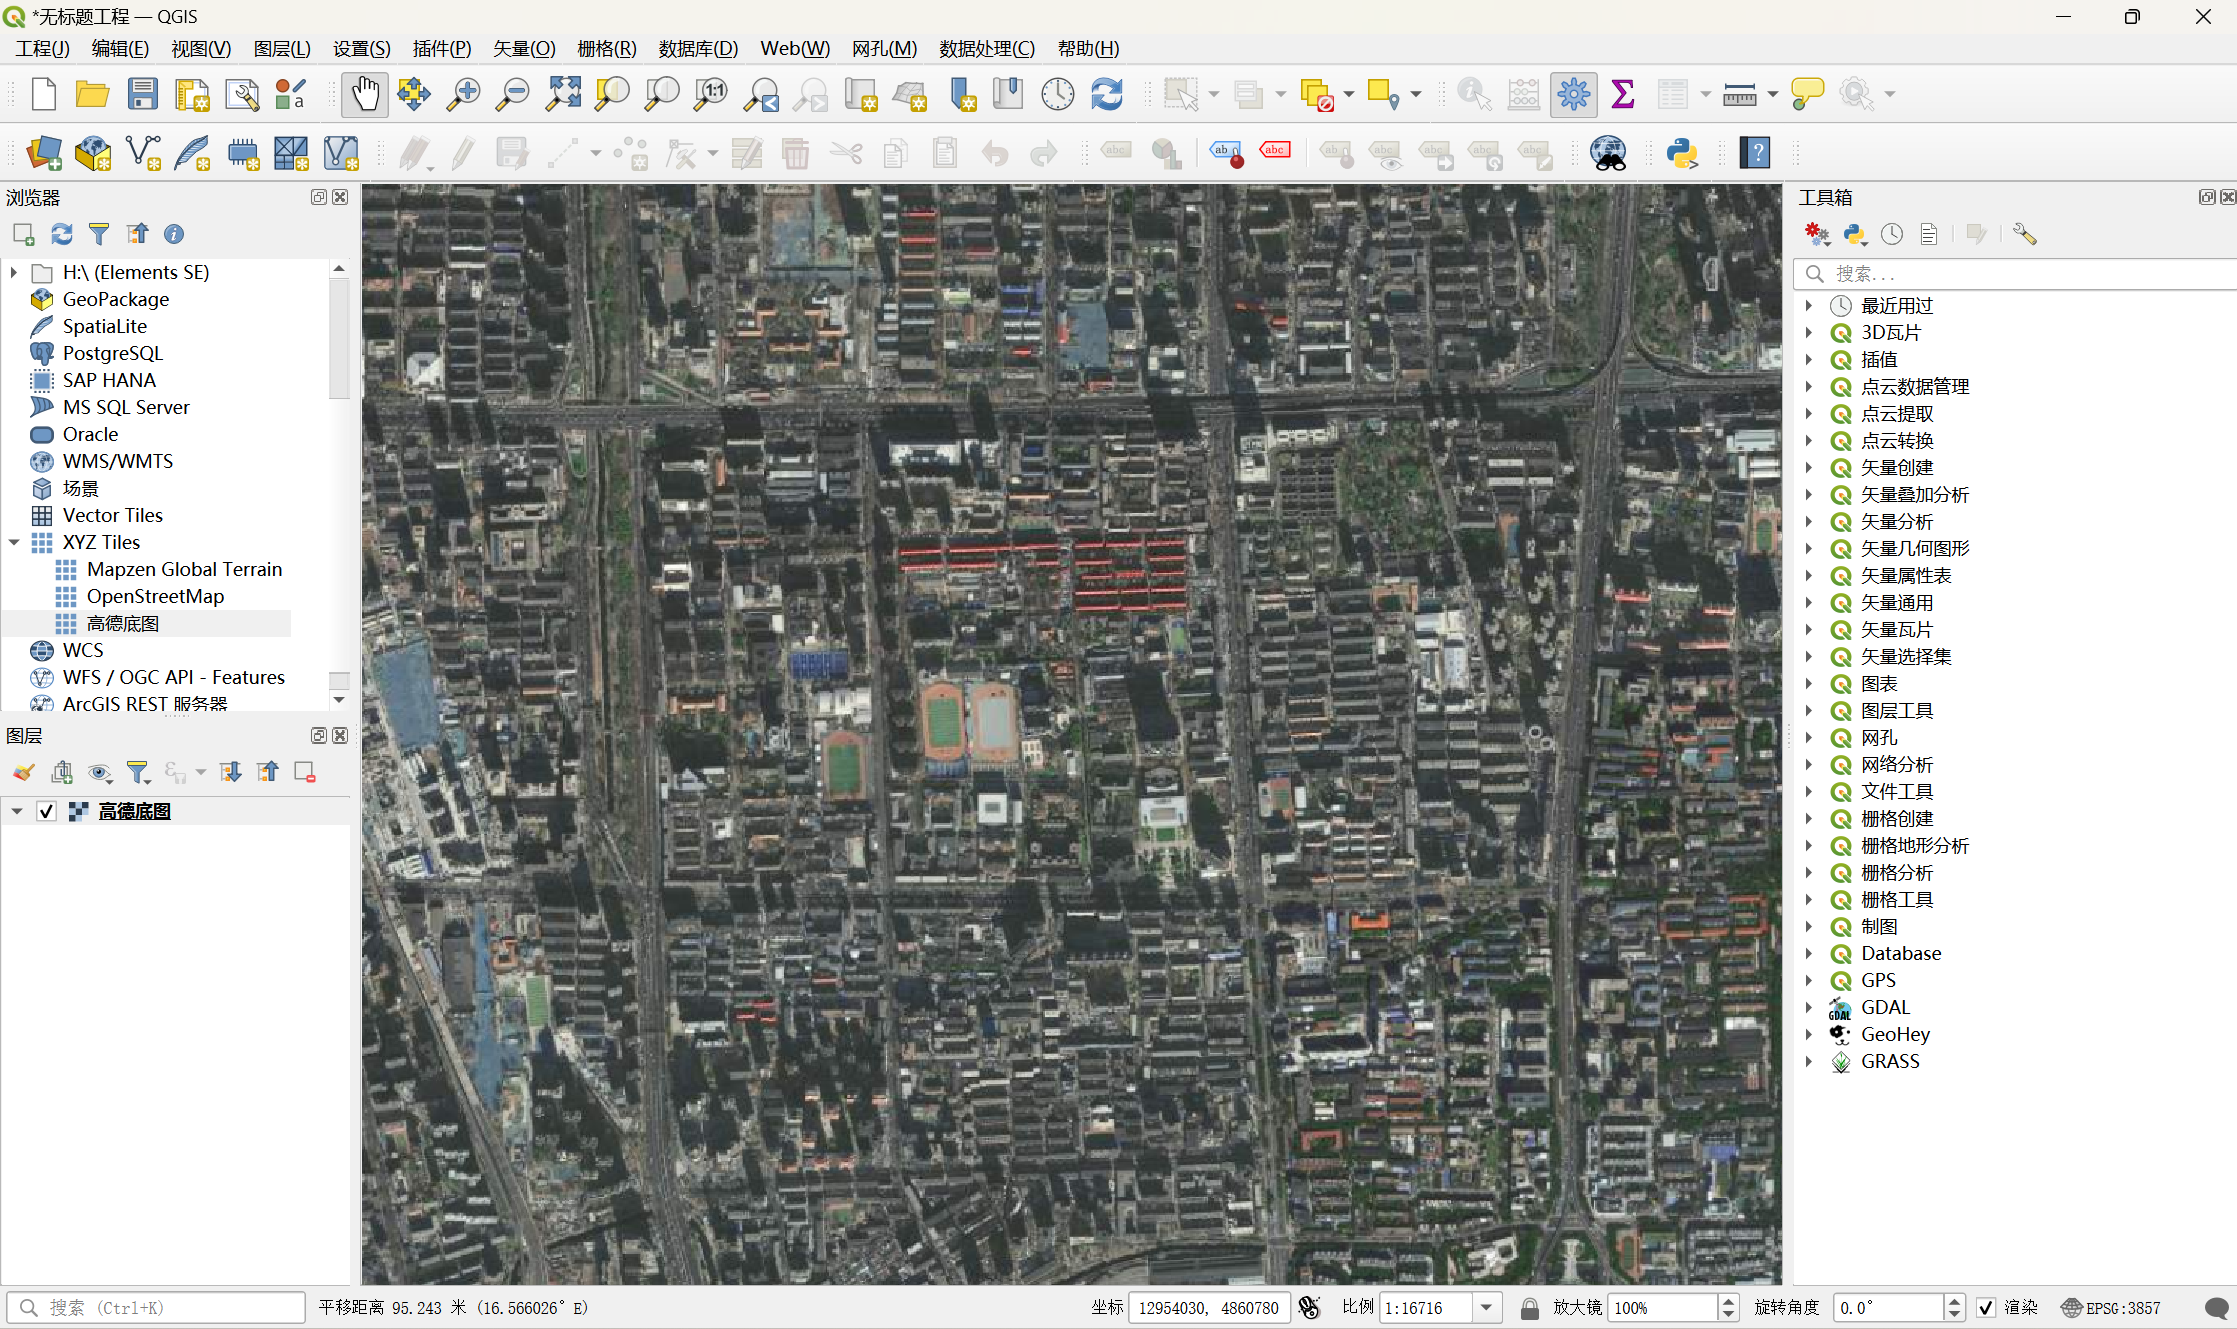Expand the GDAL toolbox group
The image size is (2237, 1329).
(1809, 1007)
